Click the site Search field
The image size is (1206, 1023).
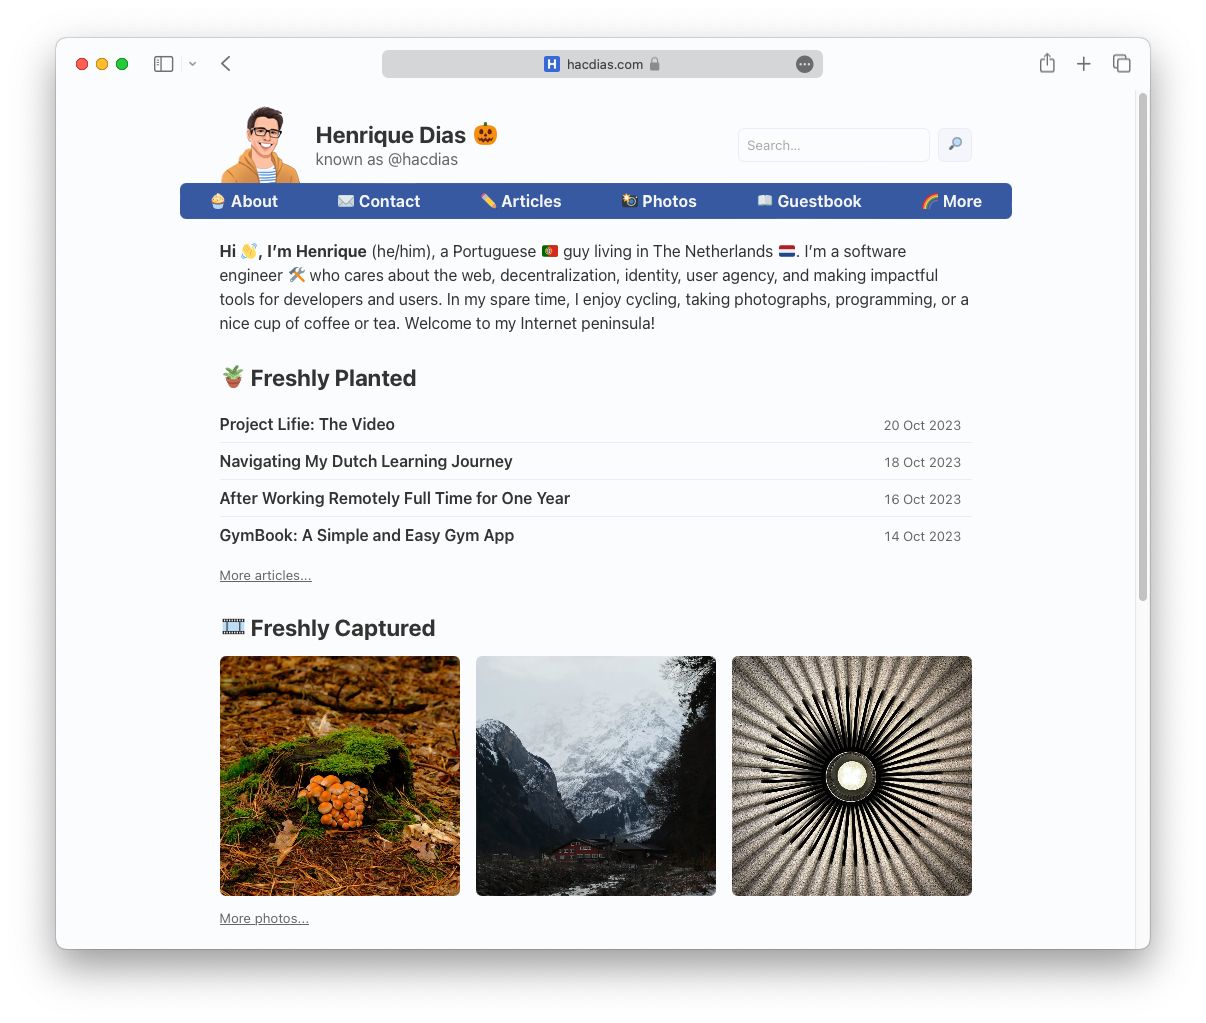(834, 145)
